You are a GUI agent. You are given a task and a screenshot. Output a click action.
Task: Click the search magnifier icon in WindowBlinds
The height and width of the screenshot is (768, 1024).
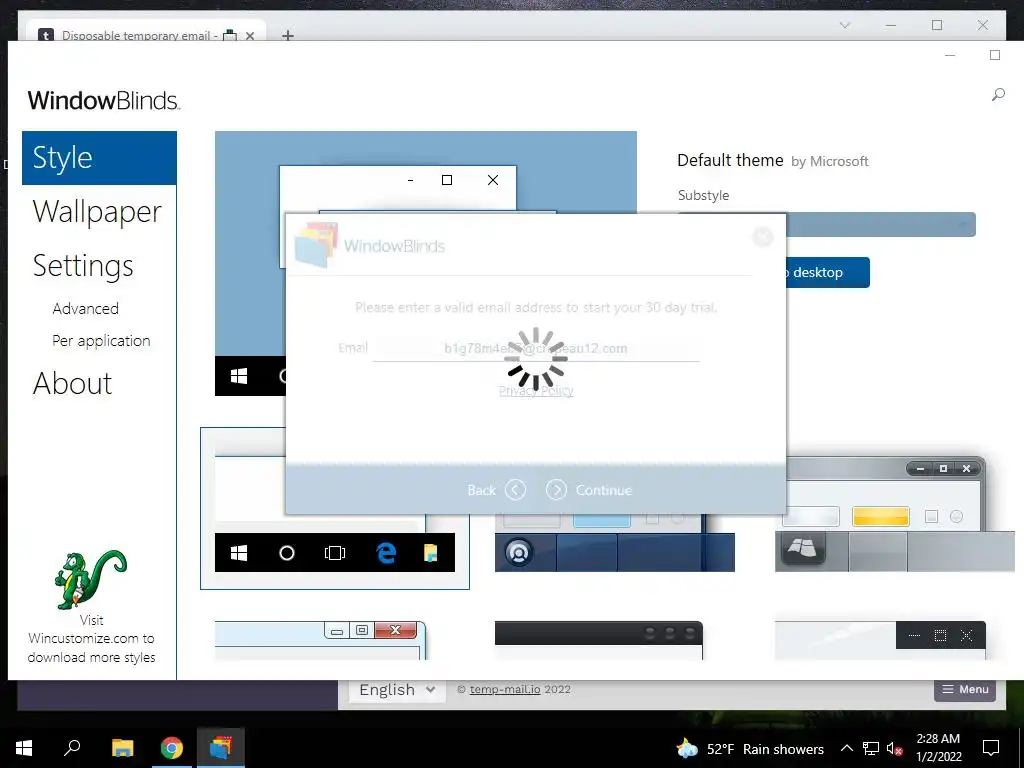coord(998,95)
